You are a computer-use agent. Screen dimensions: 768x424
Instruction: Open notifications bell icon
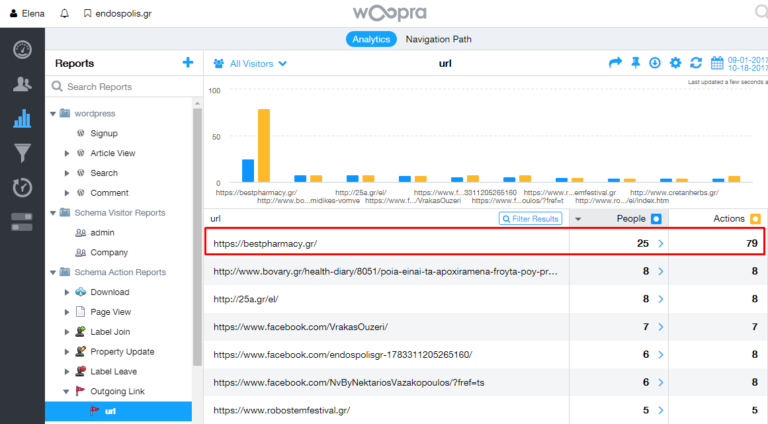point(64,14)
